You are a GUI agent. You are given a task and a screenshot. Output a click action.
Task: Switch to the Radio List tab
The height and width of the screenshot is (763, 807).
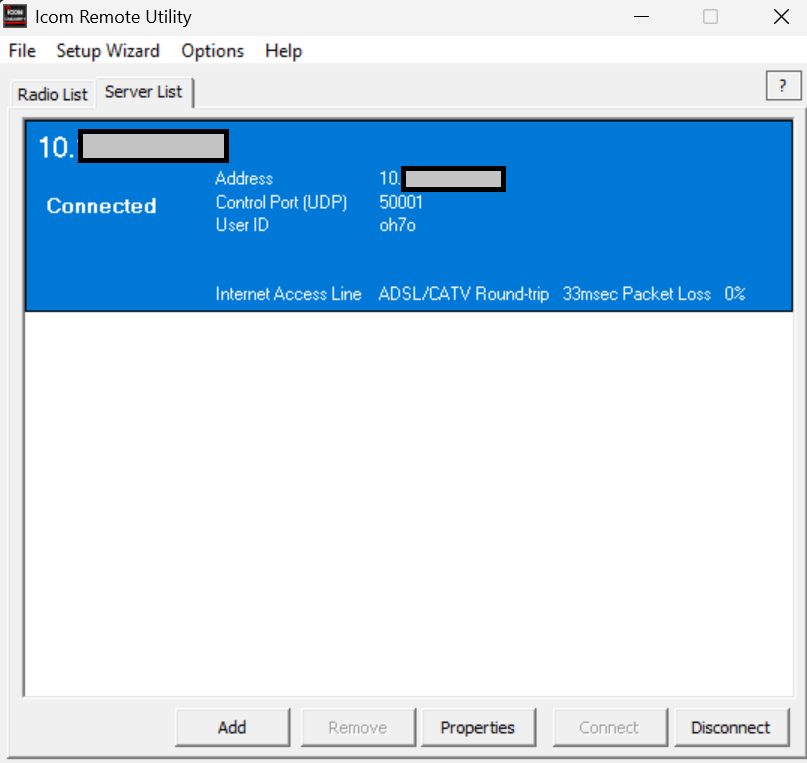point(53,94)
